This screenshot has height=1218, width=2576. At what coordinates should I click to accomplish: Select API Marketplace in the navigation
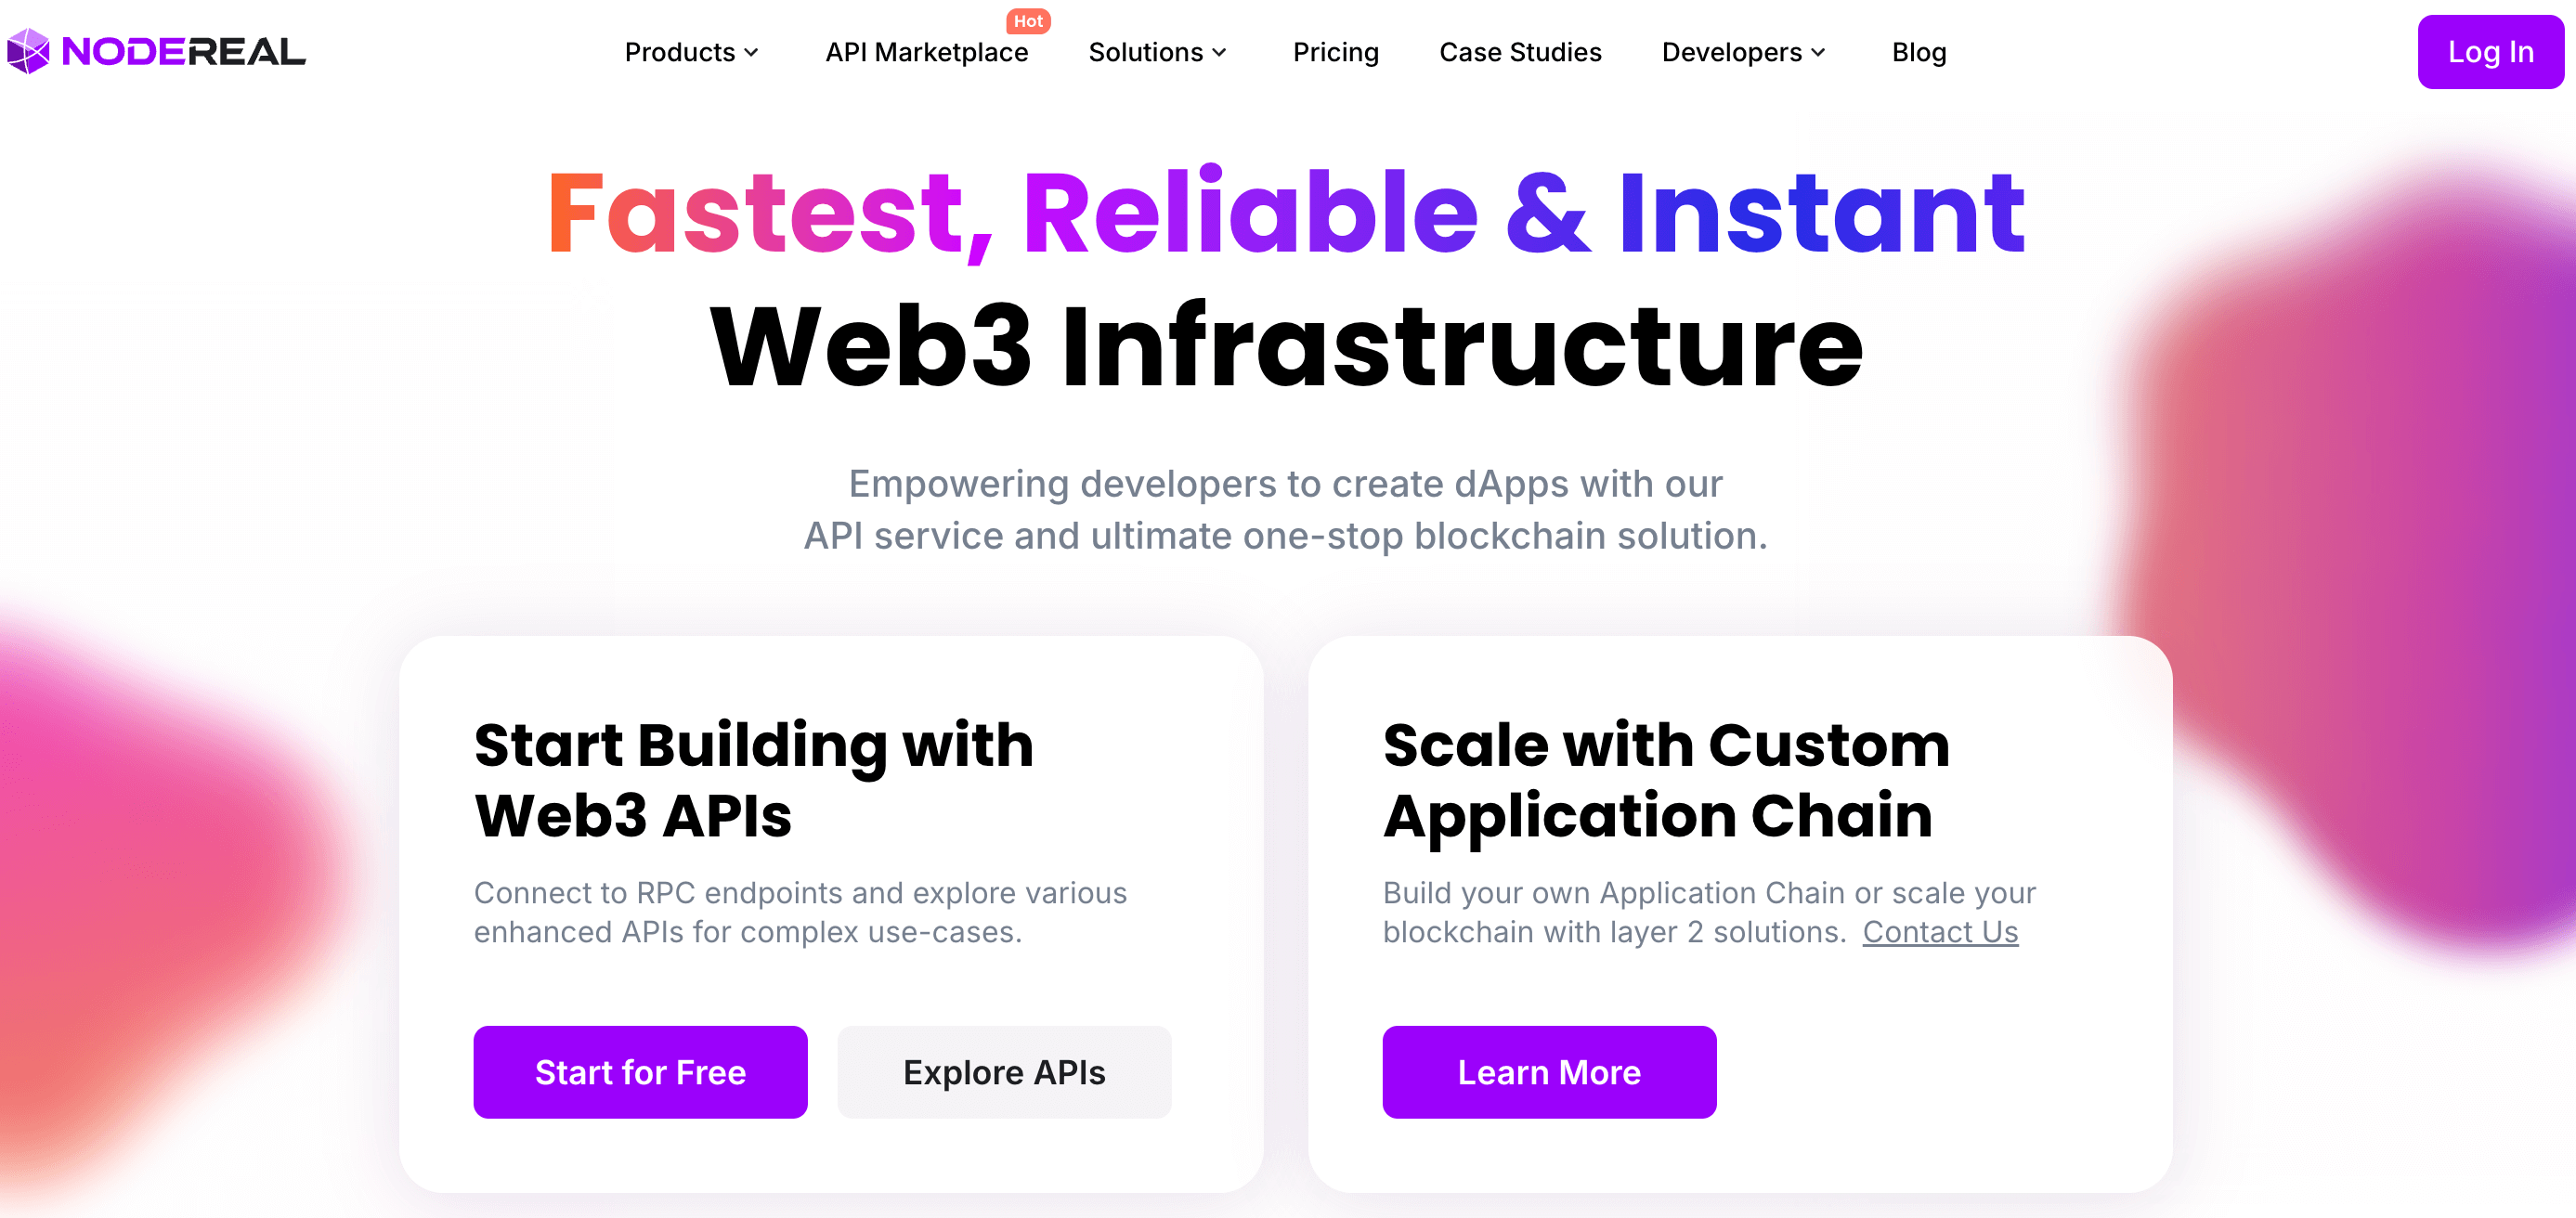[x=927, y=52]
